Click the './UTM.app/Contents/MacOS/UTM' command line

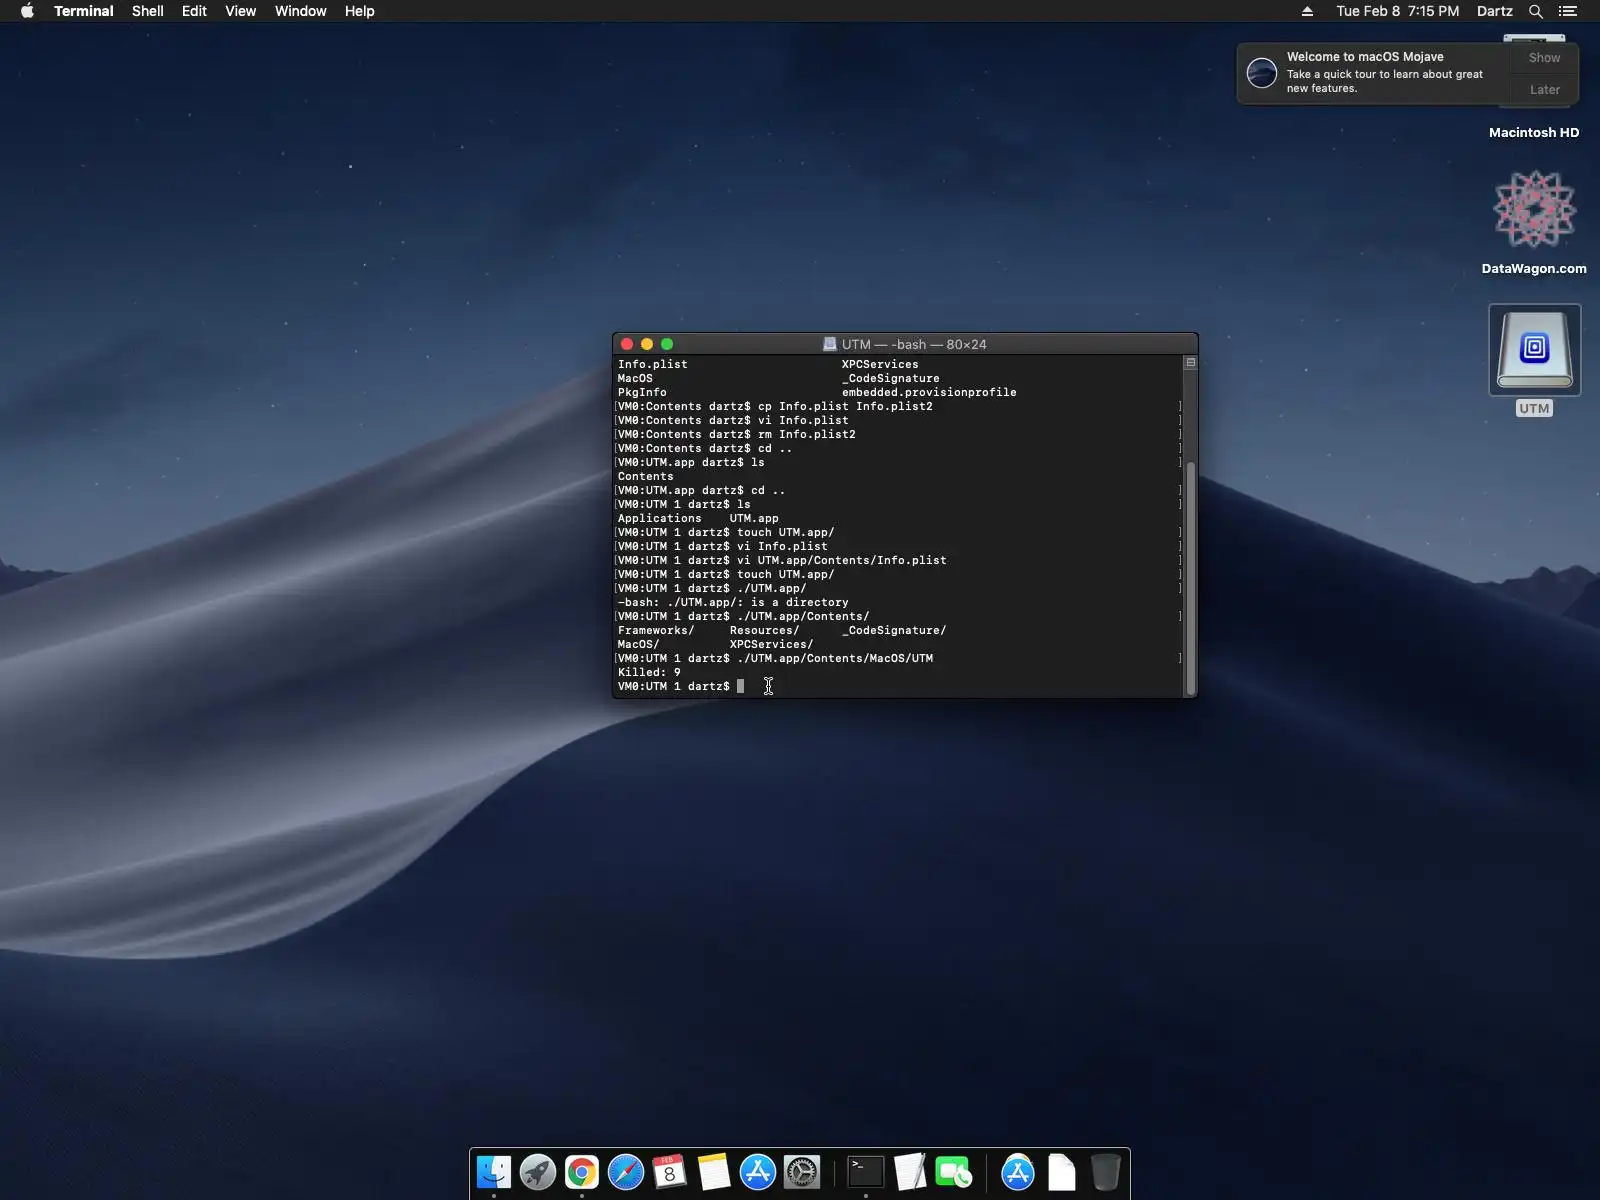pyautogui.click(x=835, y=658)
